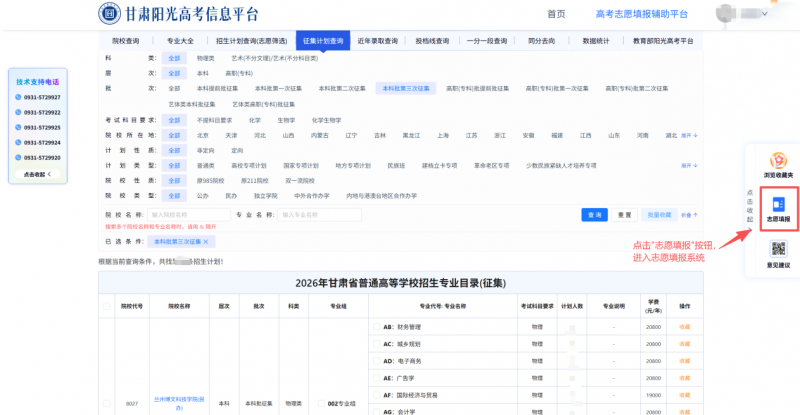The height and width of the screenshot is (415, 800).
Task: Check the row checkbox for school 8027
Action: point(106,403)
